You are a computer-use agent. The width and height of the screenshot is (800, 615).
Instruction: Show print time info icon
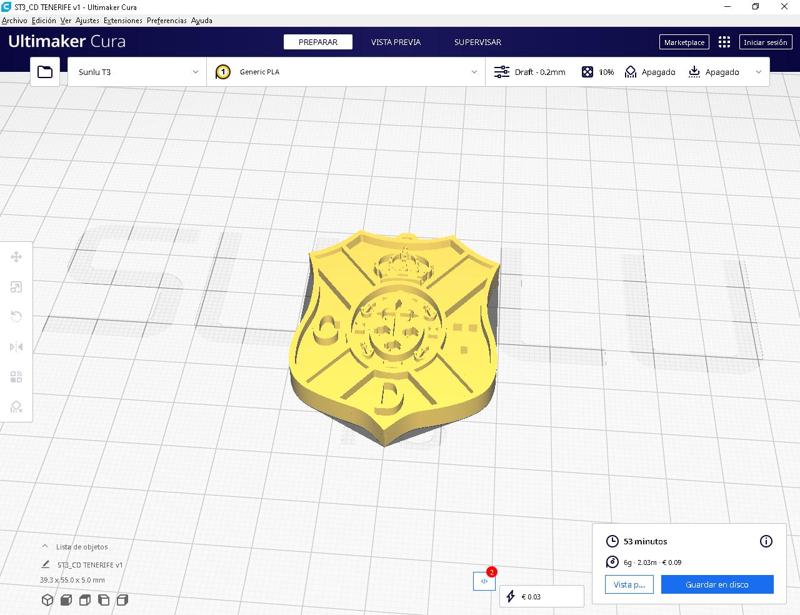(766, 541)
